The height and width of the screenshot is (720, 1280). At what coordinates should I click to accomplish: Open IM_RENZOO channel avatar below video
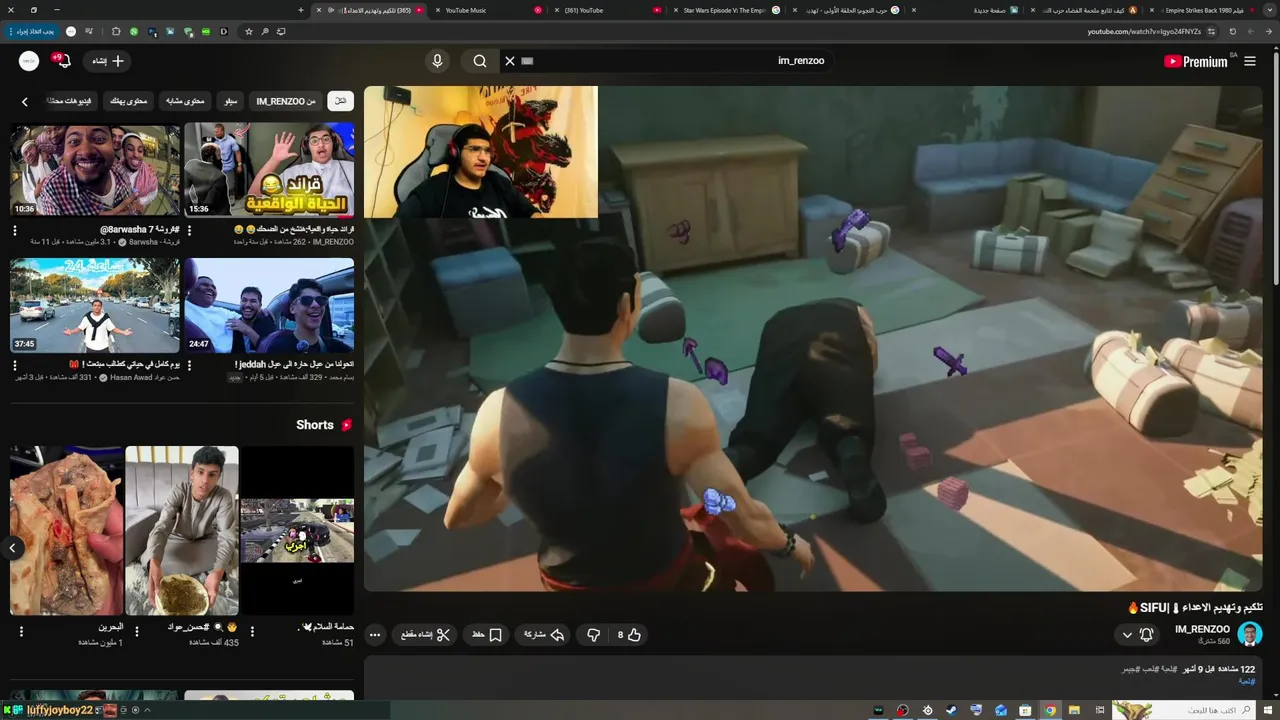click(x=1249, y=634)
